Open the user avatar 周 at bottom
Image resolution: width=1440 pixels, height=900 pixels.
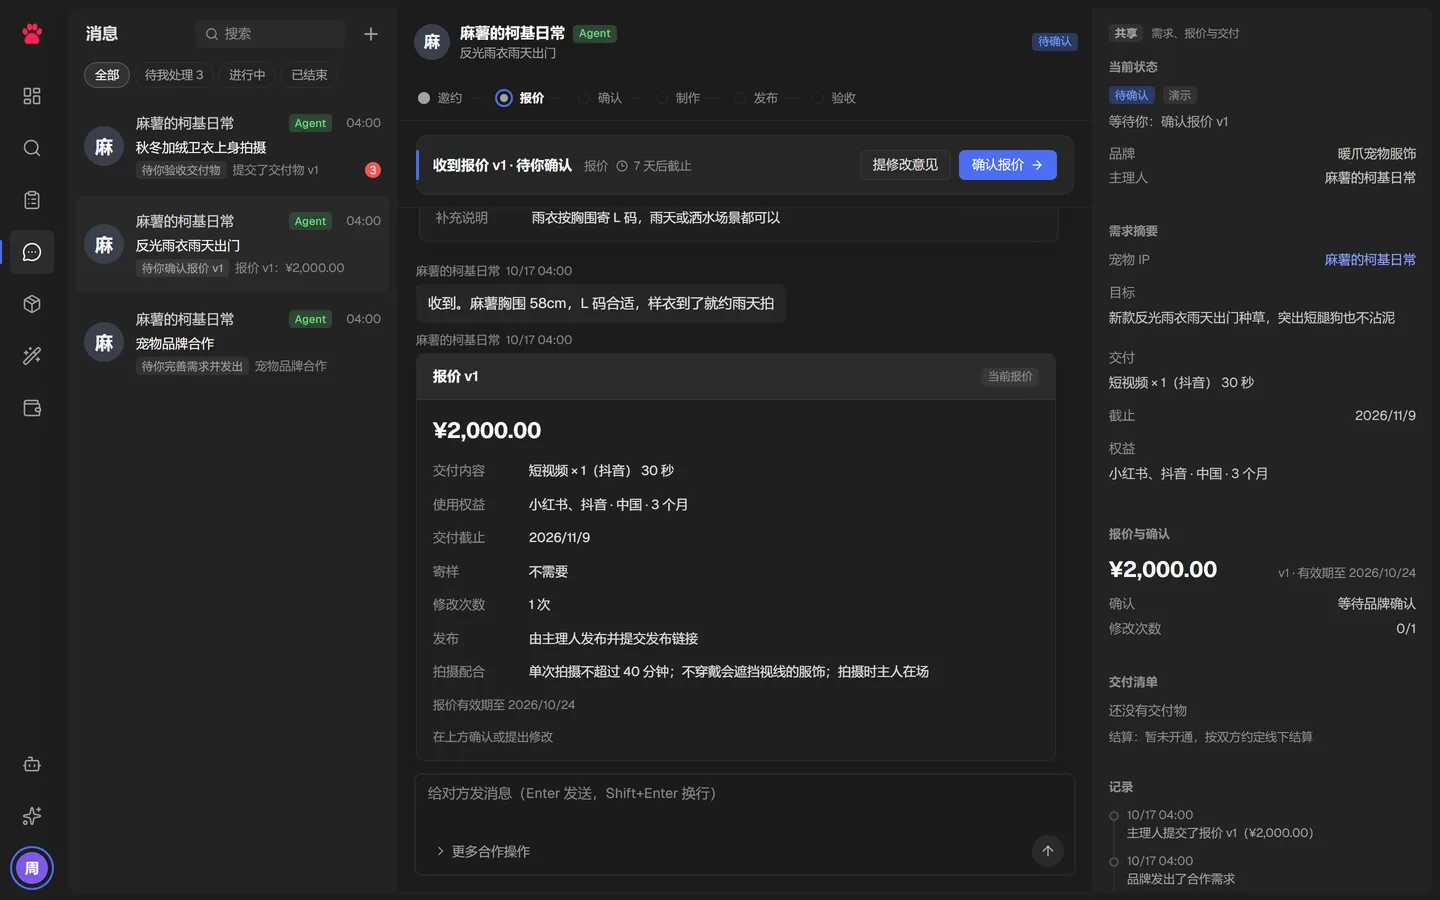tap(32, 868)
